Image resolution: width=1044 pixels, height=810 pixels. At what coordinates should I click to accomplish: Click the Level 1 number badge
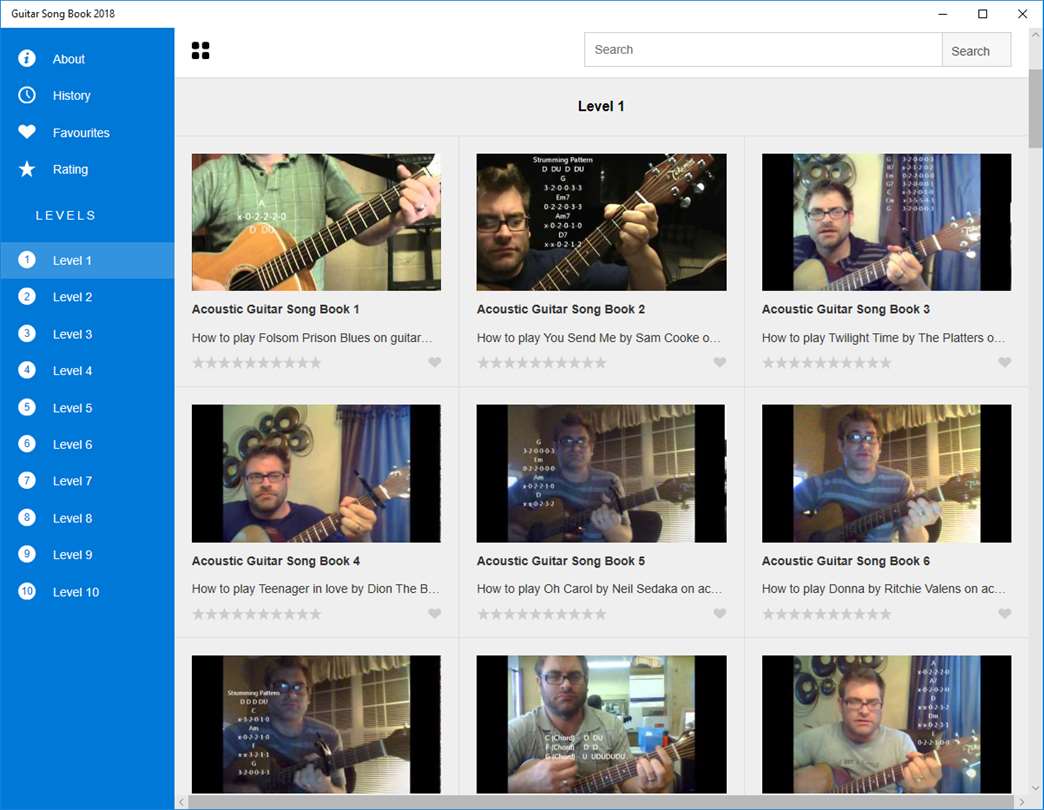(x=27, y=260)
